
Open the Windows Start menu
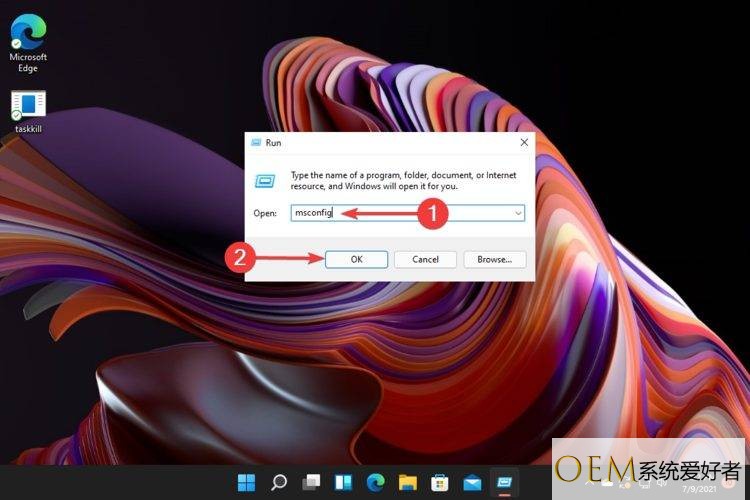pyautogui.click(x=247, y=482)
